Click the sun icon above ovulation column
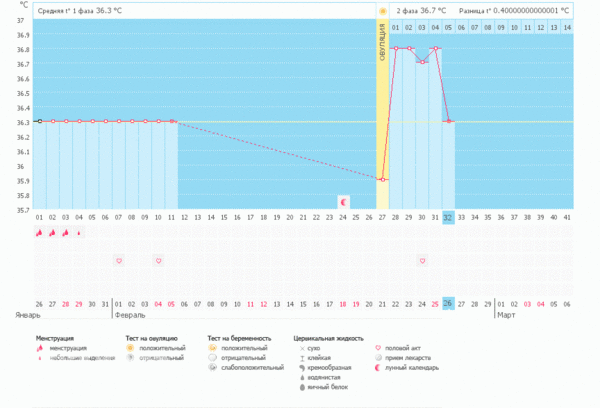Image resolution: width=600 pixels, height=408 pixels. pyautogui.click(x=382, y=11)
